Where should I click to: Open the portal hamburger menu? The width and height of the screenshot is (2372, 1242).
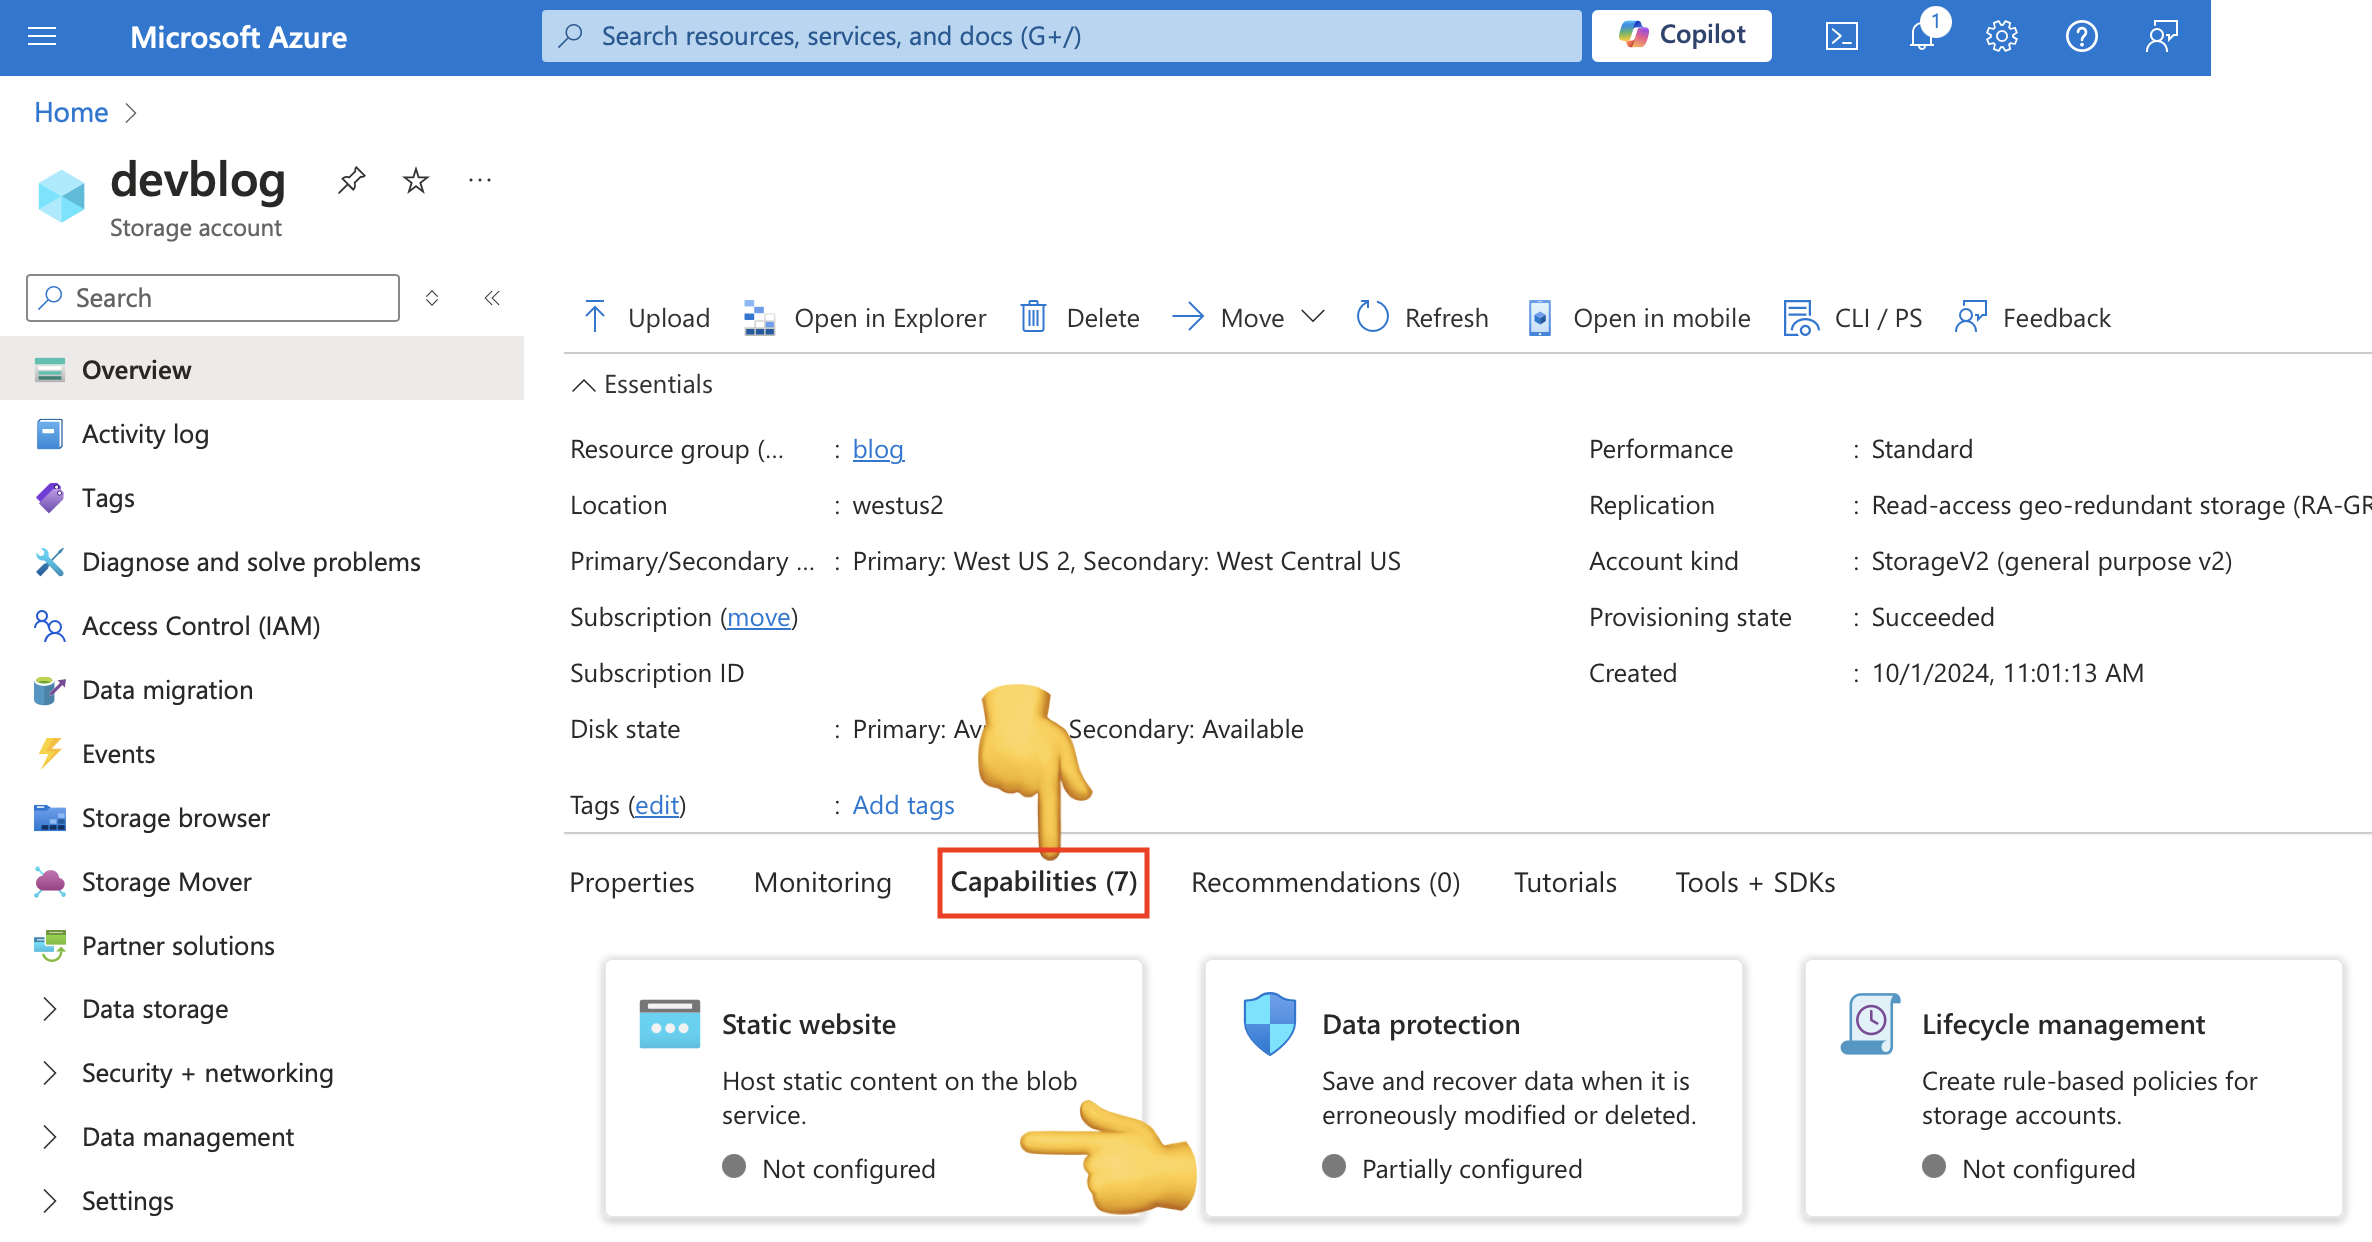pos(42,37)
